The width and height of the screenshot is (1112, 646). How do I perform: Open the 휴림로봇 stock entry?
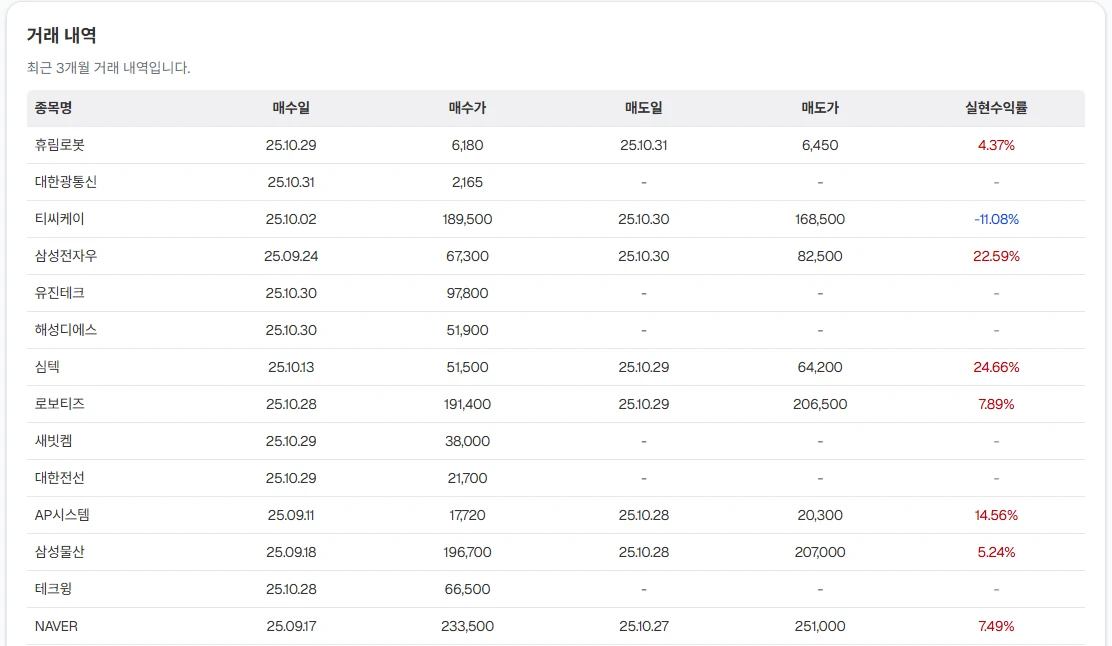(60, 145)
